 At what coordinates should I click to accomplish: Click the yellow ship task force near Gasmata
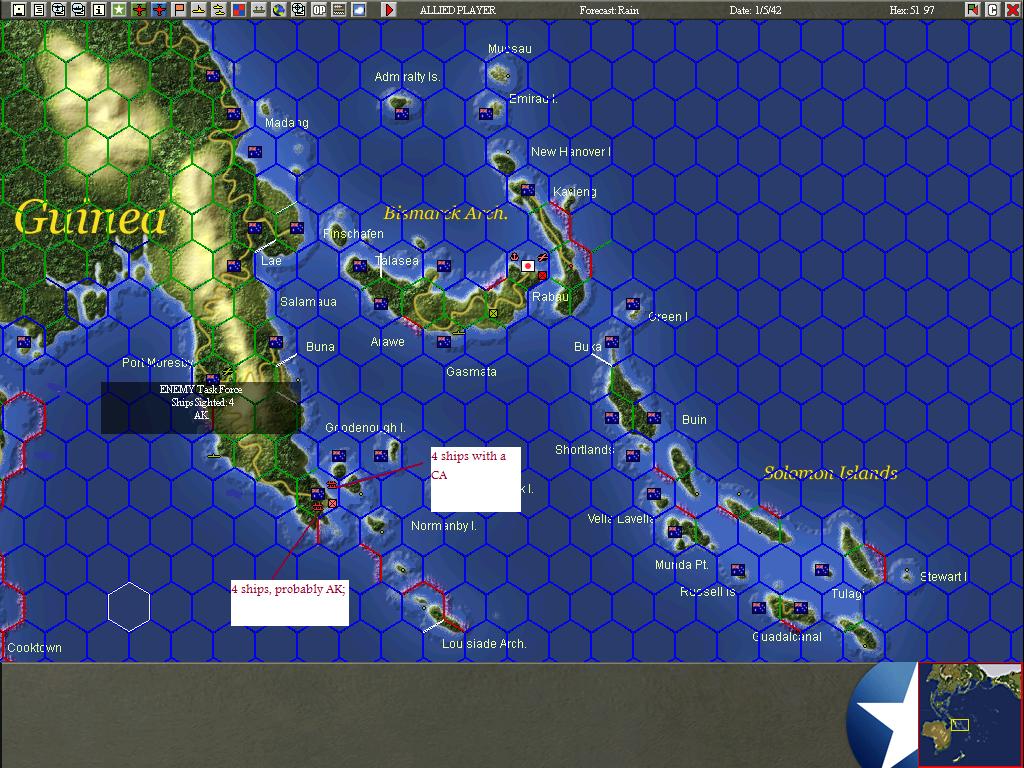459,332
